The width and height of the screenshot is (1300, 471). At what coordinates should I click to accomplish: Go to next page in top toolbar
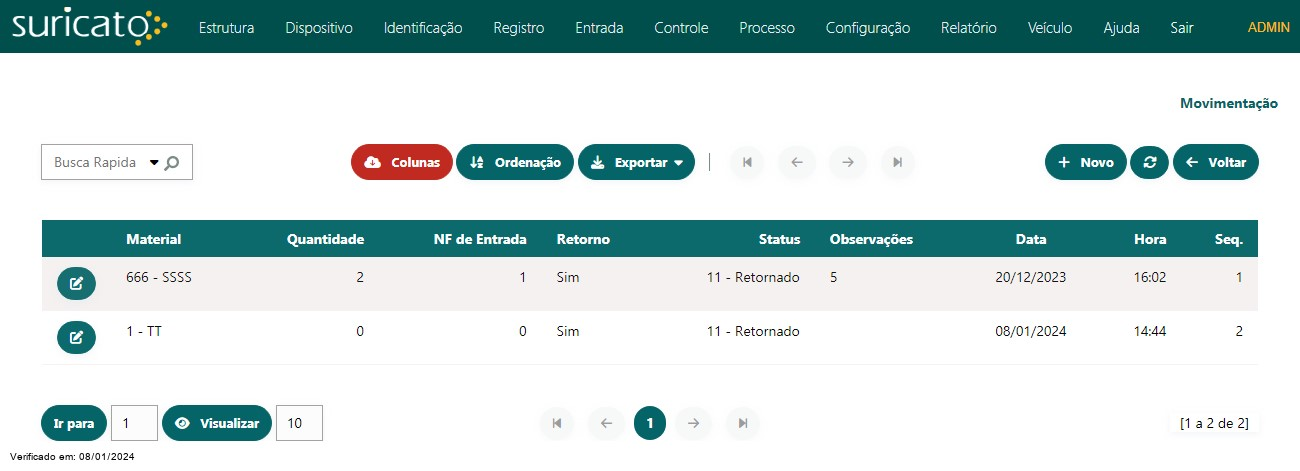coord(848,162)
